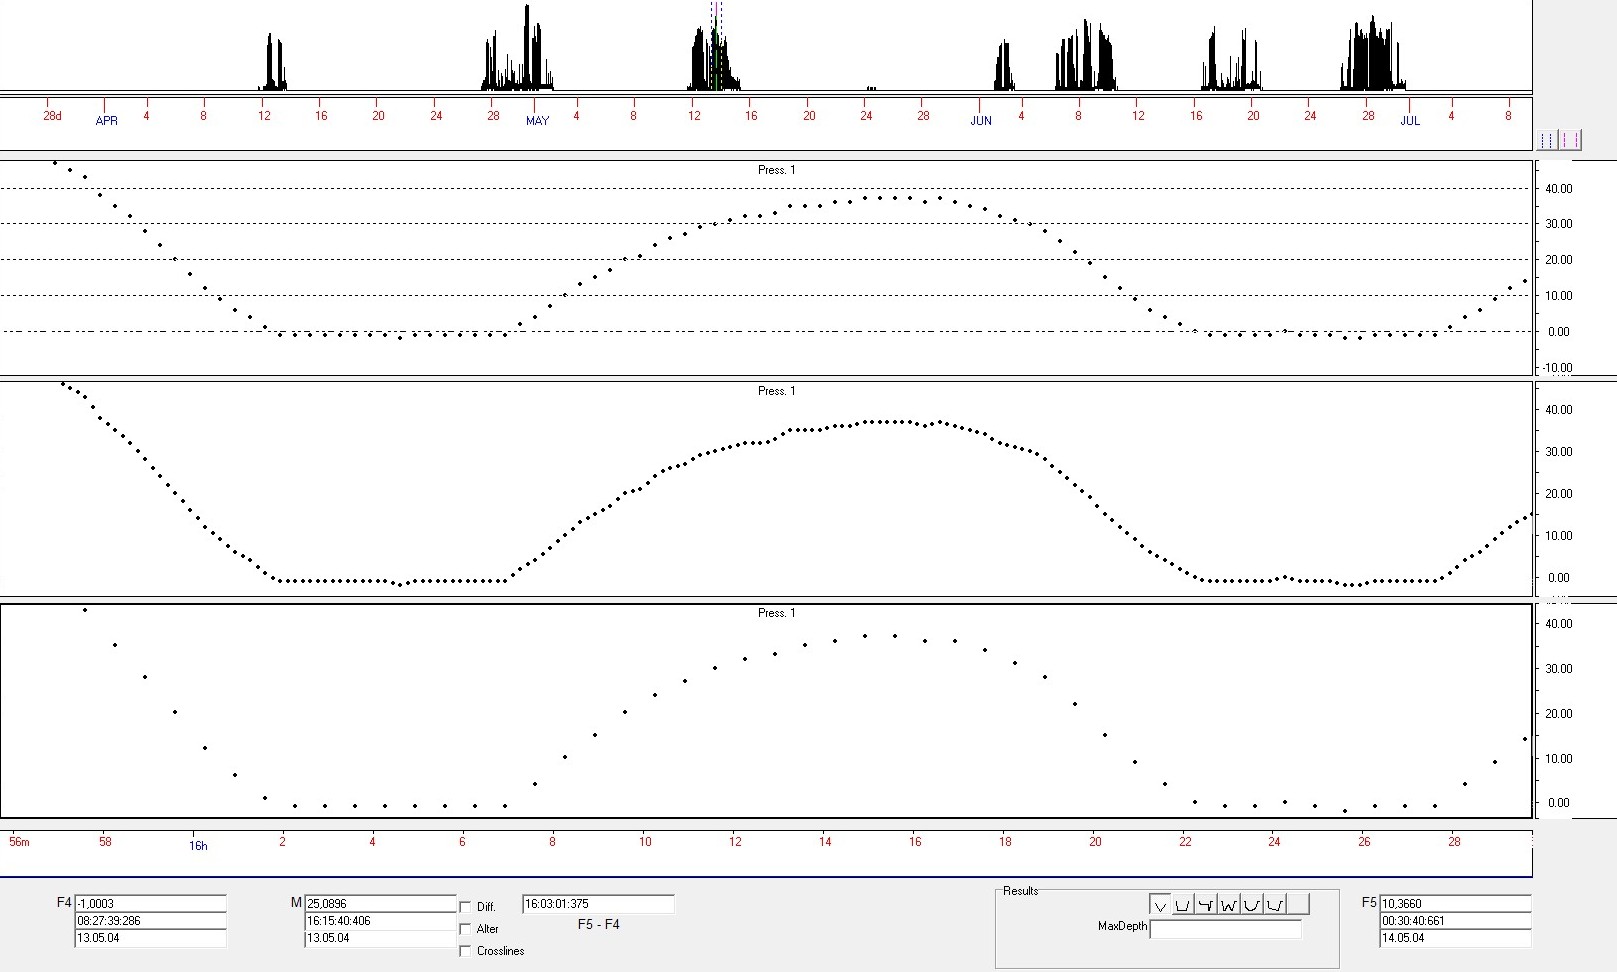
Task: Click the pink dashed cursor lines icon
Action: pos(1571,140)
